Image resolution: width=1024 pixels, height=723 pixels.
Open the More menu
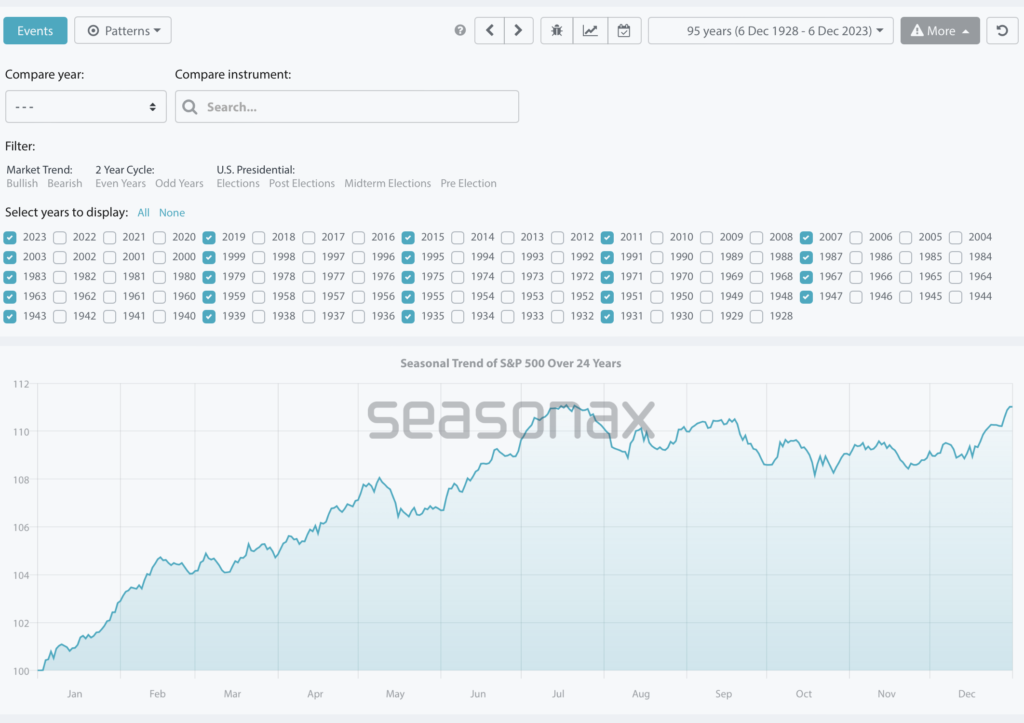pyautogui.click(x=939, y=31)
